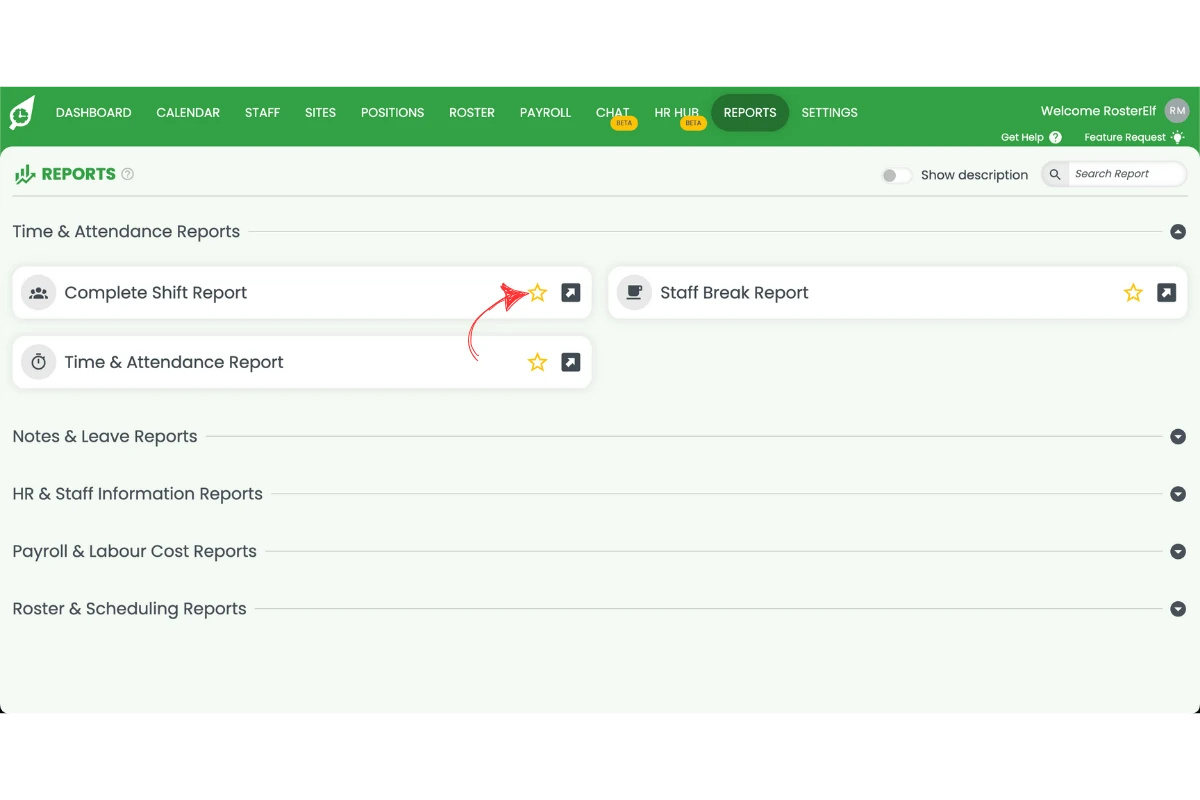Screen dimensions: 1200x800
Task: Click the Get Help question mark icon
Action: click(x=1055, y=137)
